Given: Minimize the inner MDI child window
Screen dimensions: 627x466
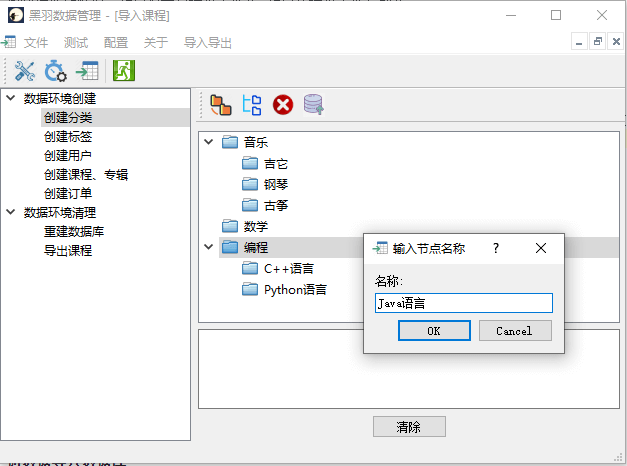Looking at the screenshot, I should (x=579, y=42).
